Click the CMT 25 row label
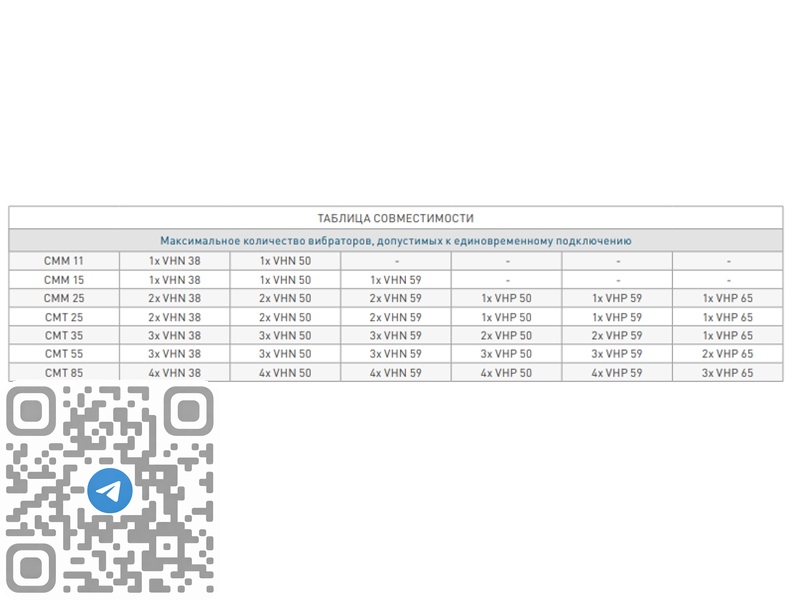Image resolution: width=800 pixels, height=600 pixels. (64, 317)
